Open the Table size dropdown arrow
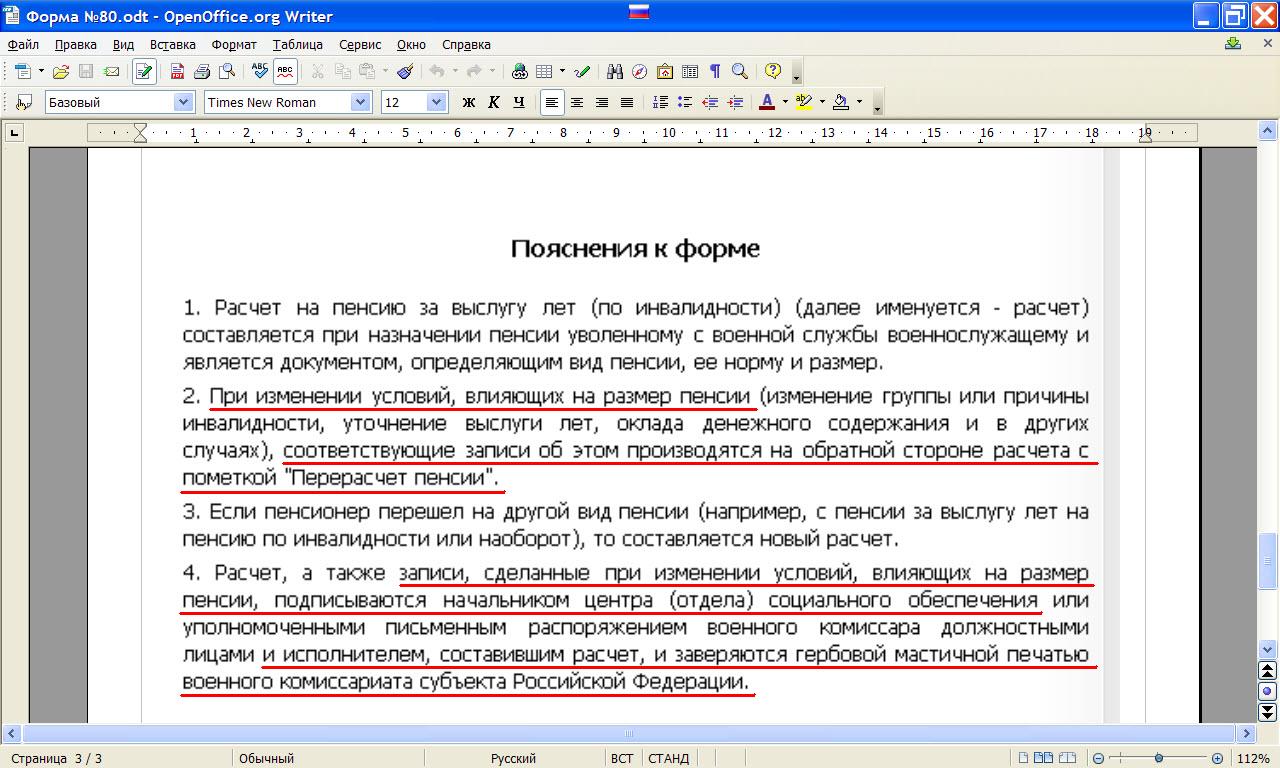 click(x=562, y=71)
